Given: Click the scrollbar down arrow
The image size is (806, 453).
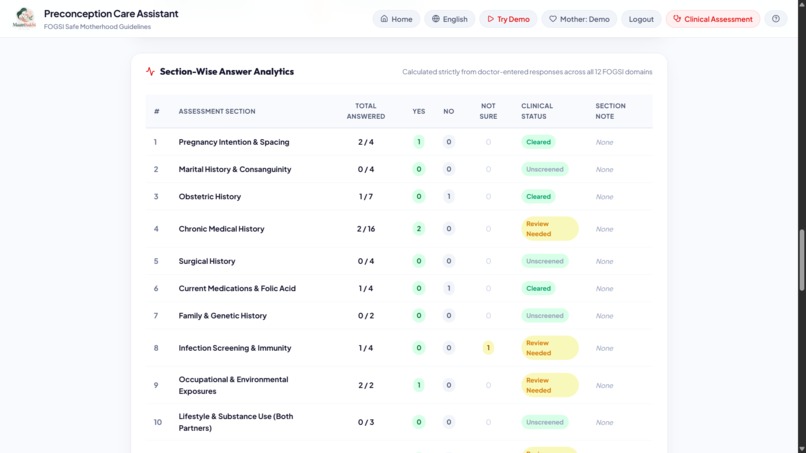Looking at the screenshot, I should click(801, 449).
